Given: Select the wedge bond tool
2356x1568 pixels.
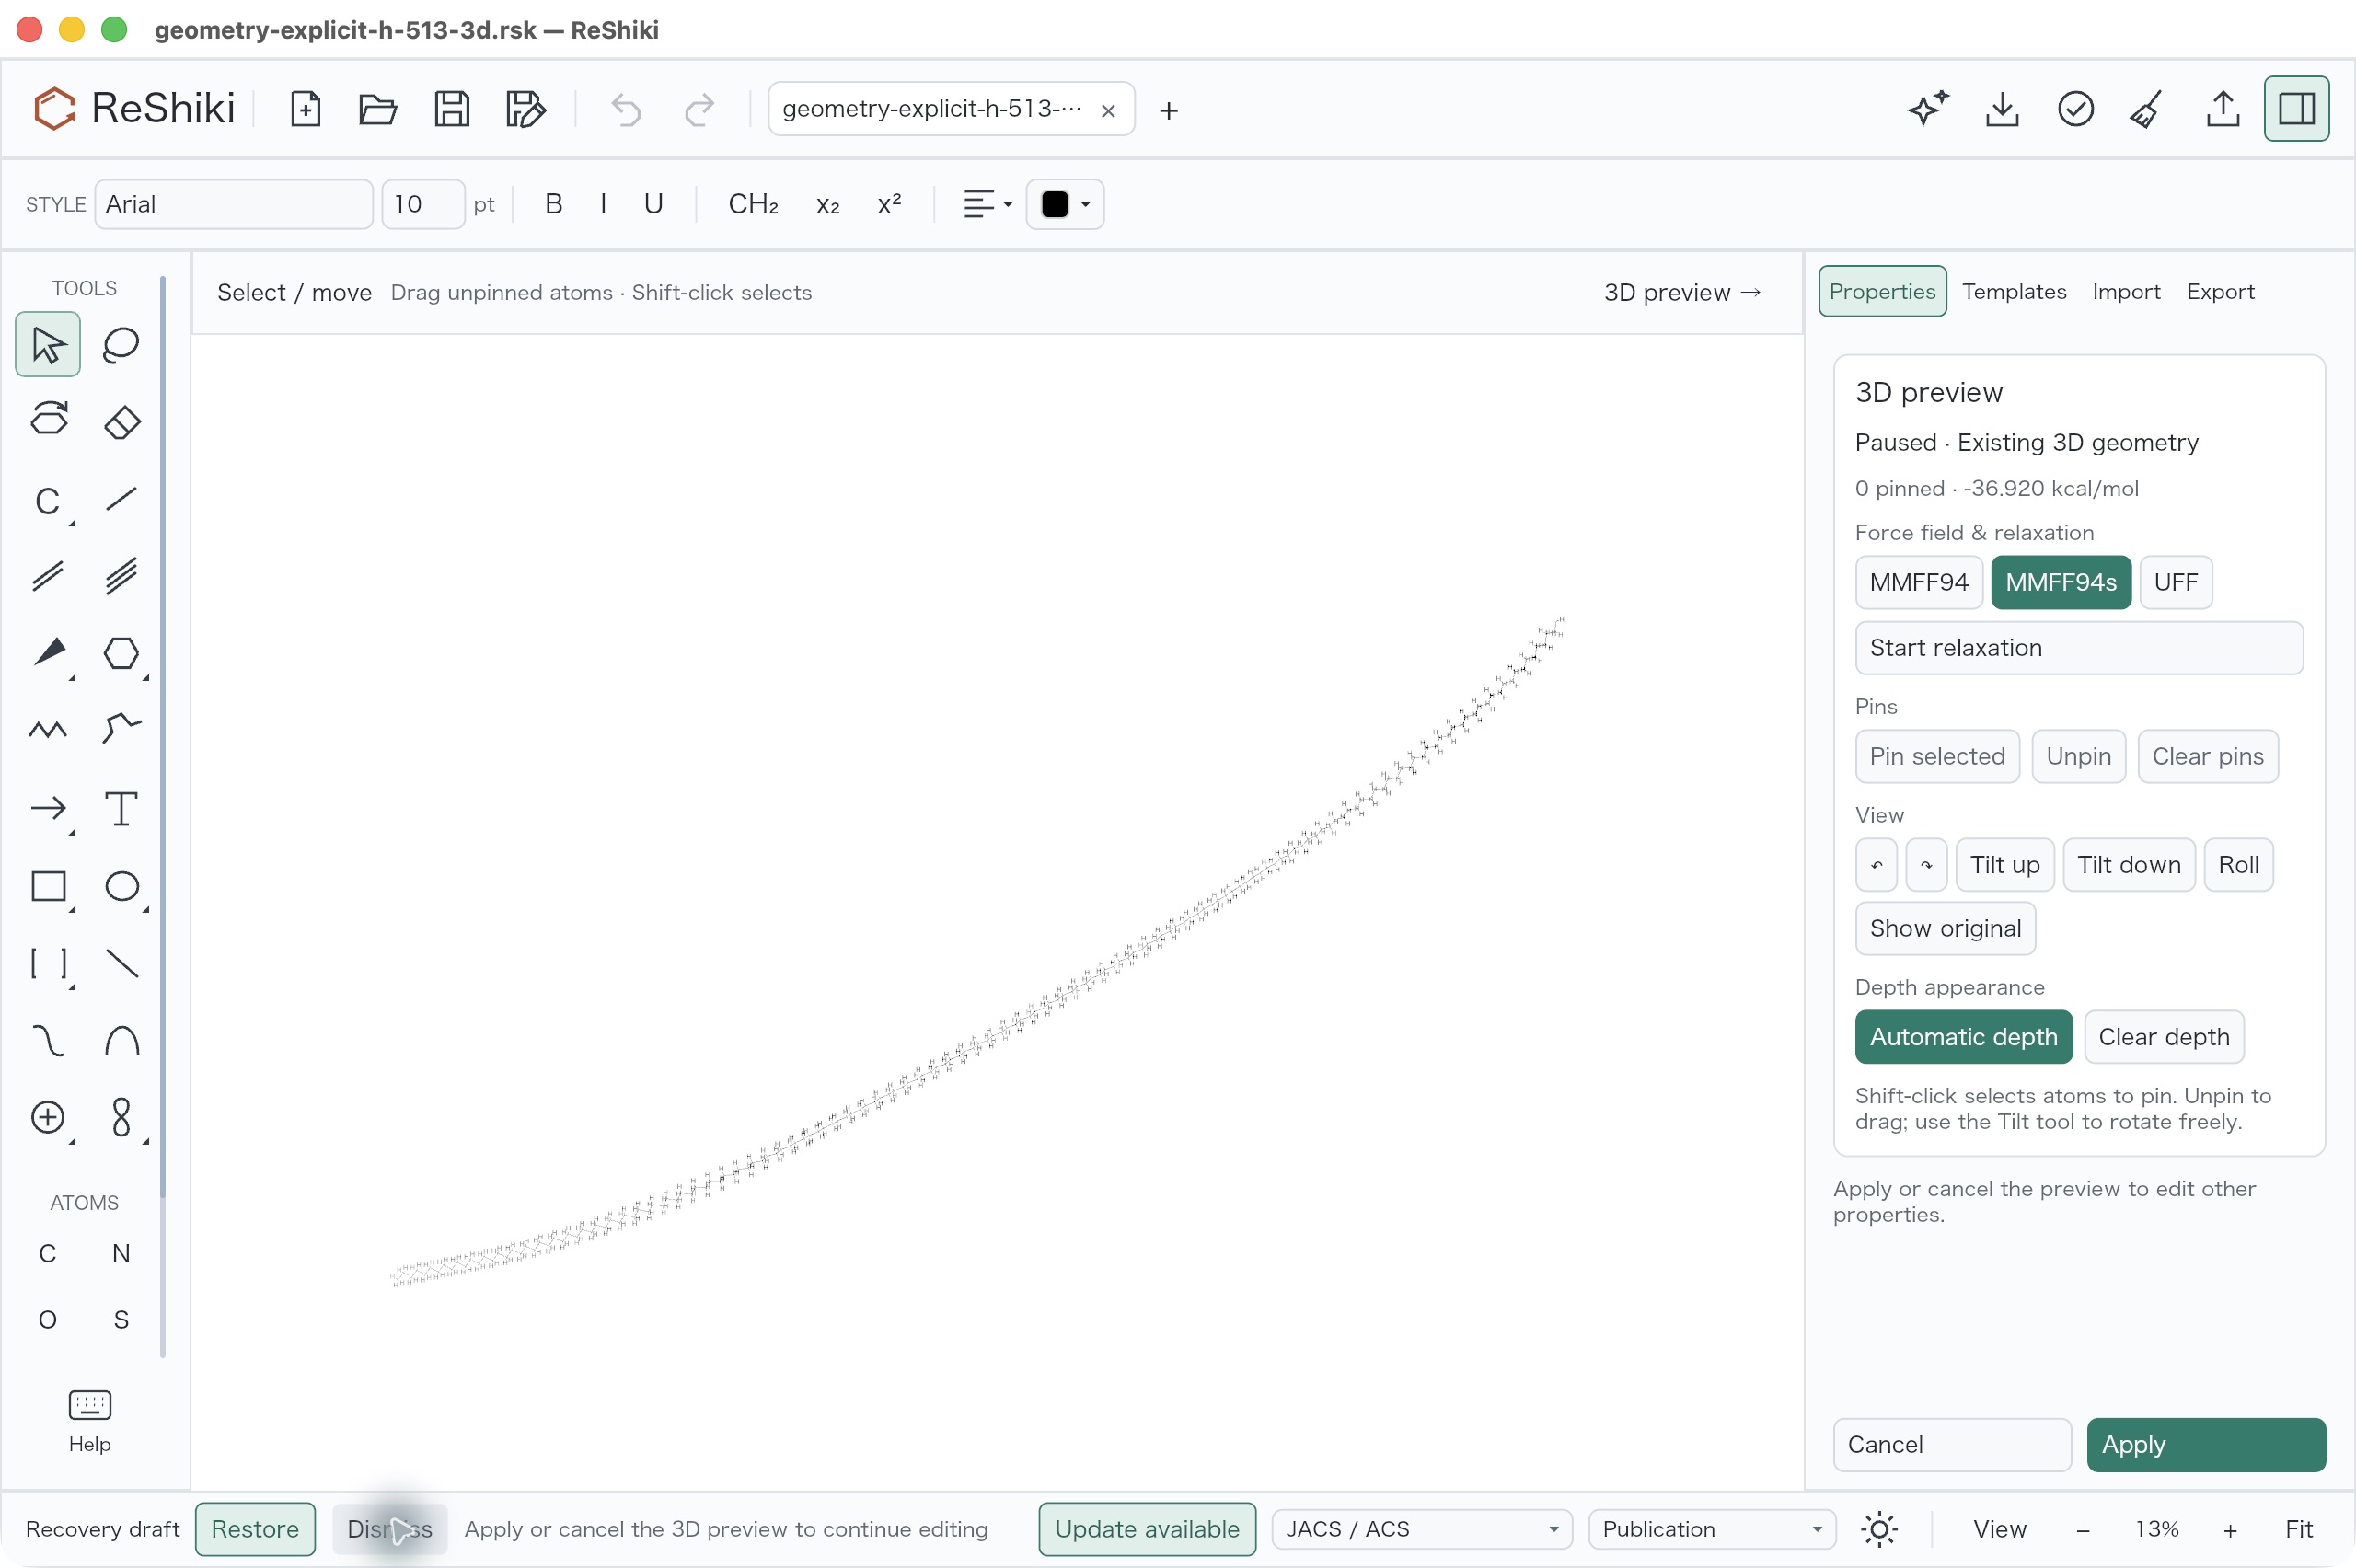Looking at the screenshot, I should (48, 653).
